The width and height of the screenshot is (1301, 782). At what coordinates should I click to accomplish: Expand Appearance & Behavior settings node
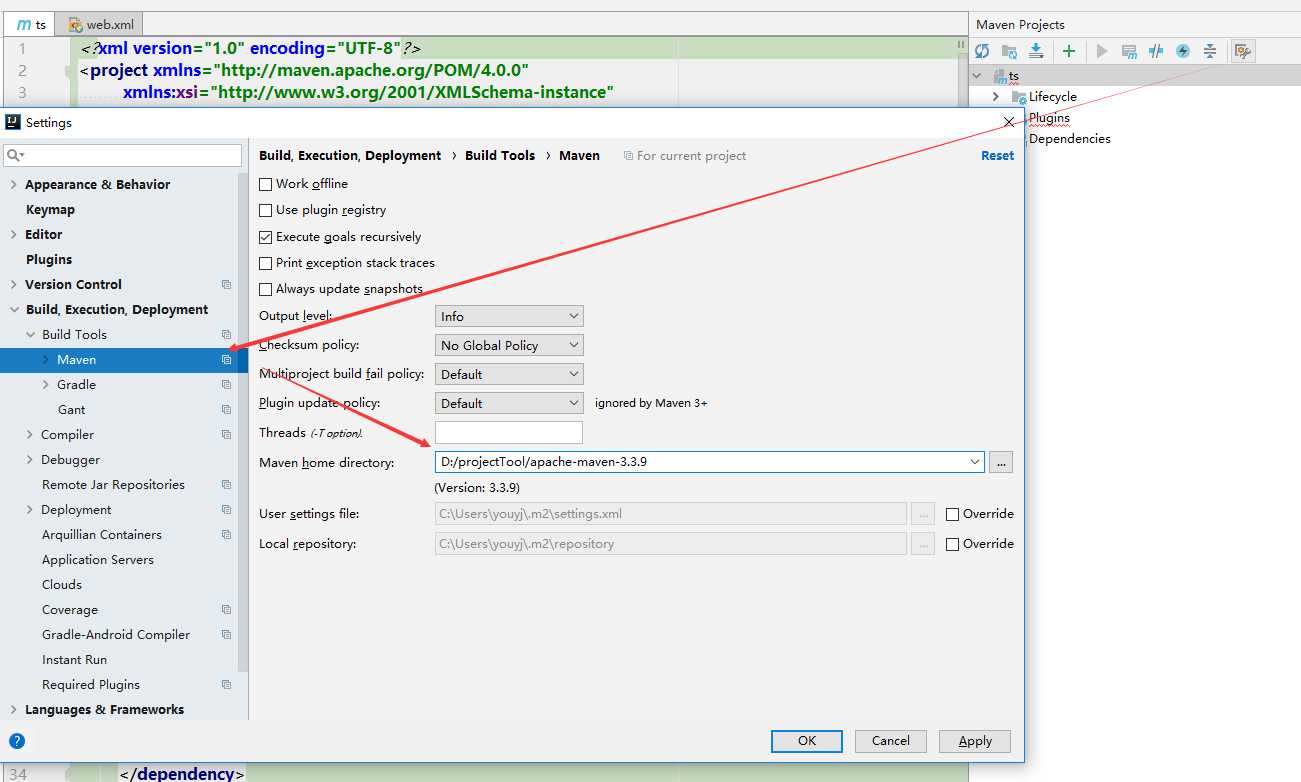point(13,185)
